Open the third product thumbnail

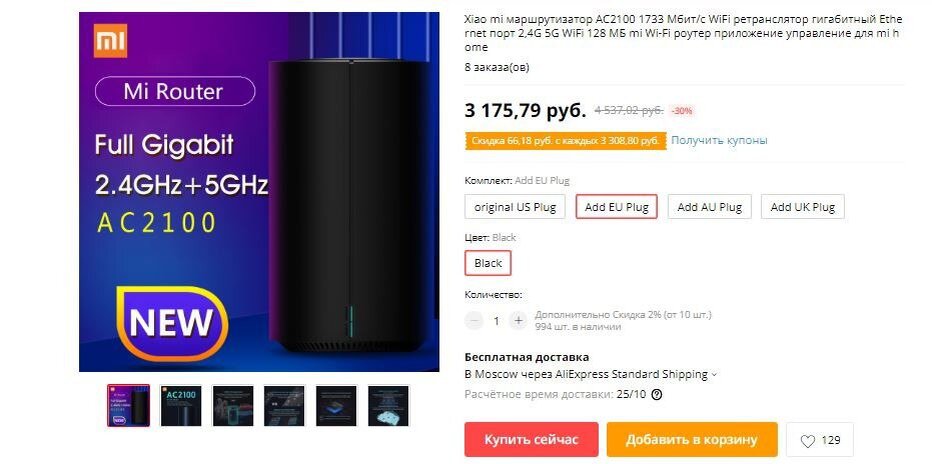[x=232, y=405]
